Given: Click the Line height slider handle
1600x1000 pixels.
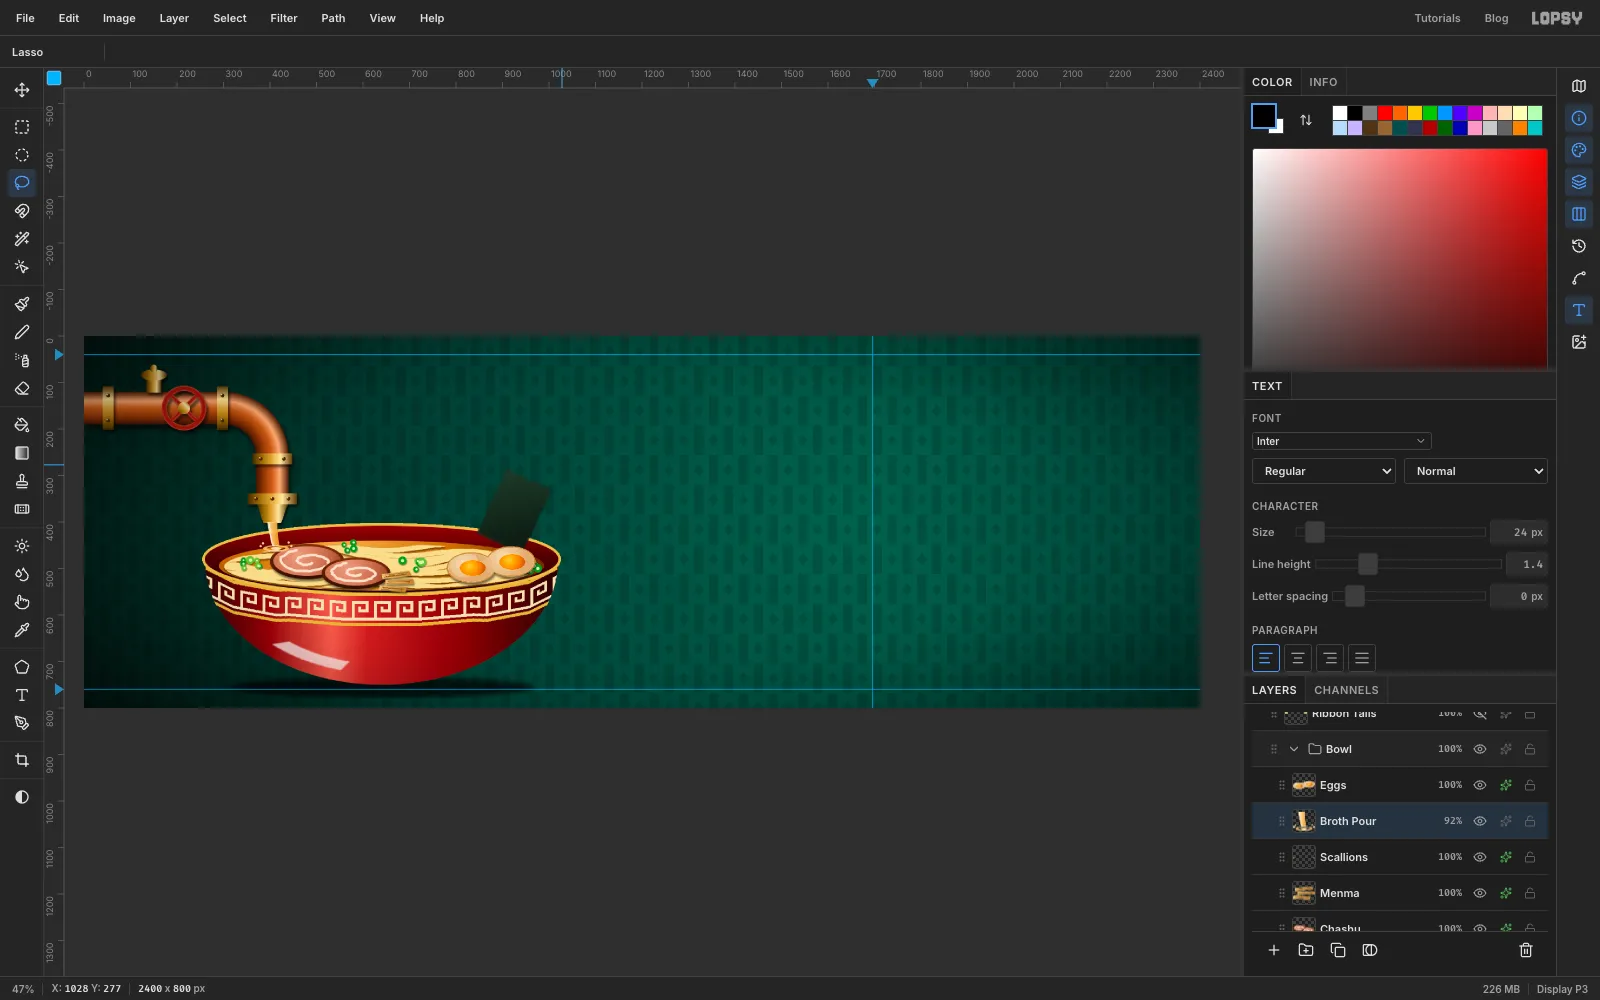Looking at the screenshot, I should tap(1368, 564).
